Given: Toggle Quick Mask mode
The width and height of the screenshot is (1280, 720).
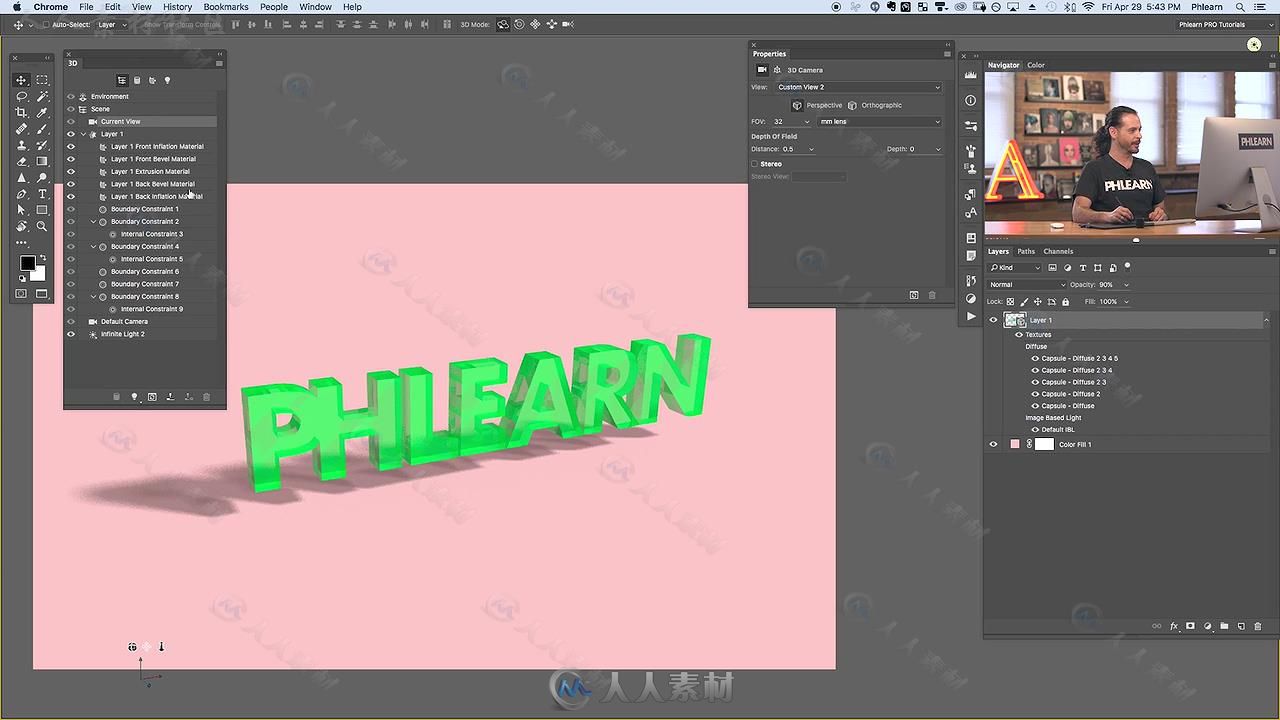Looking at the screenshot, I should (21, 294).
